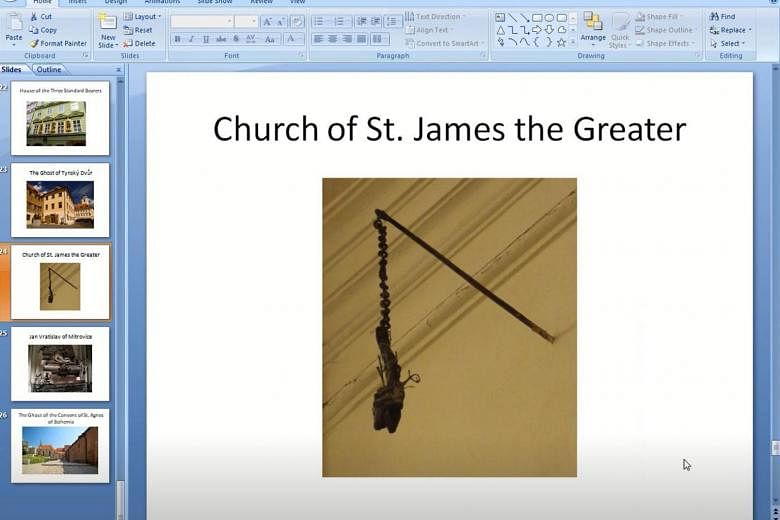Open the Font dialog box launcher
Viewport: 780px width, 520px height.
[301, 56]
